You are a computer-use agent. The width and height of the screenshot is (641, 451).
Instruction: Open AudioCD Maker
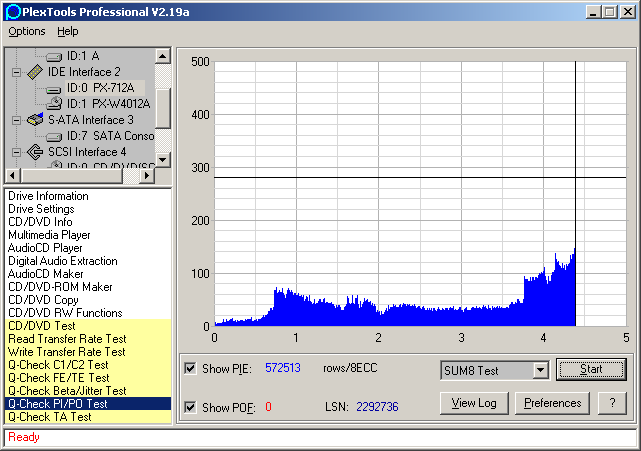(x=88, y=274)
